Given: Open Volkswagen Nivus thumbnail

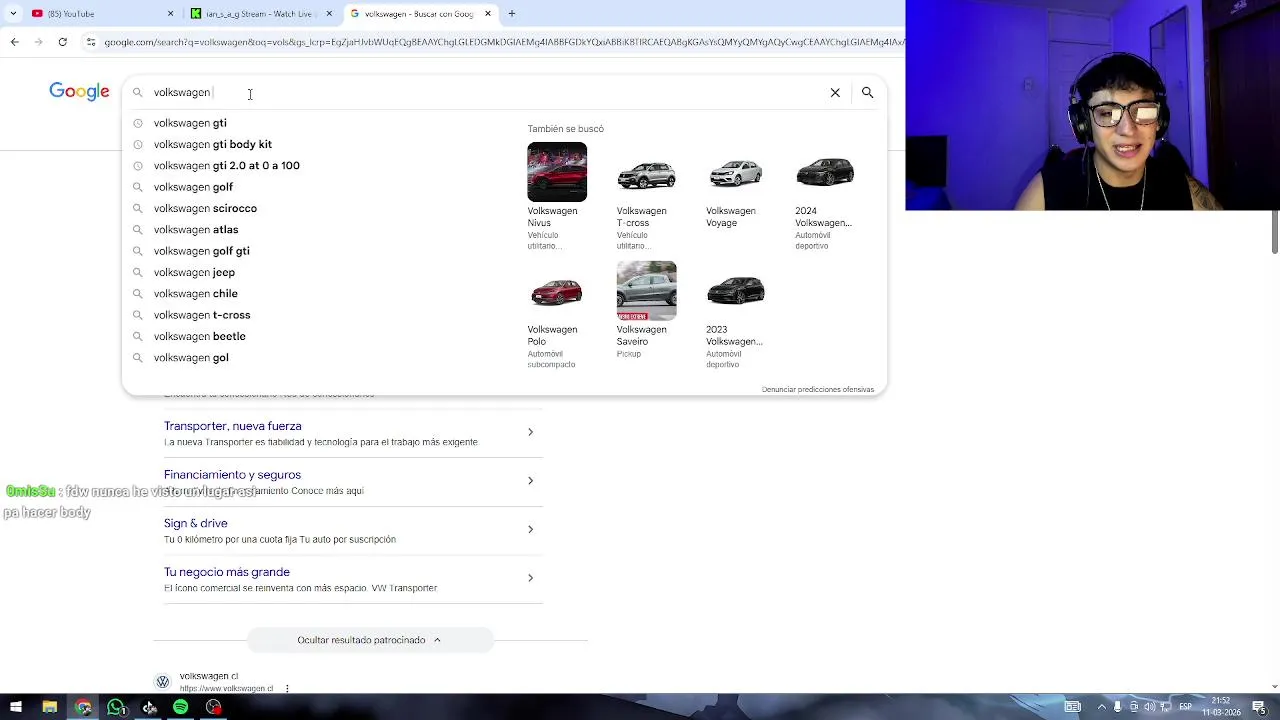Looking at the screenshot, I should [557, 172].
